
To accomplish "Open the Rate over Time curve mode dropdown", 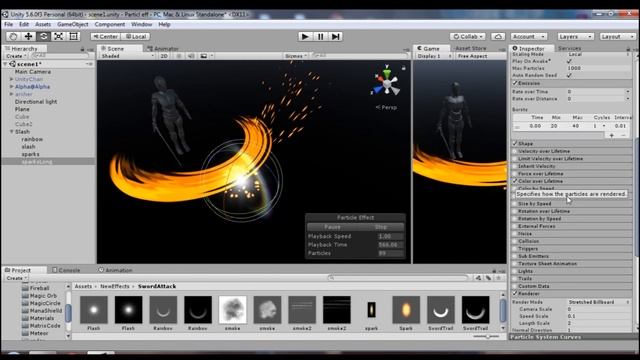I will coord(628,91).
